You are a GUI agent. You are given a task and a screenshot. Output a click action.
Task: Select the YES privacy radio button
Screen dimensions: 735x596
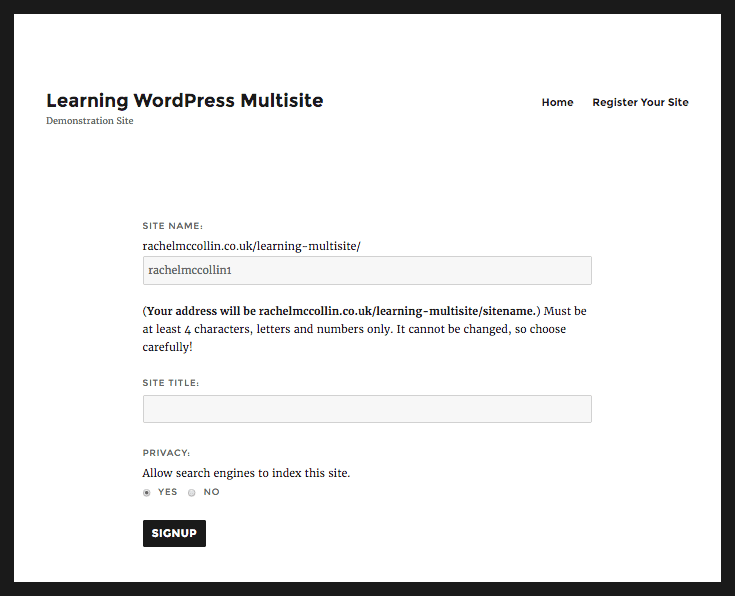pos(147,492)
